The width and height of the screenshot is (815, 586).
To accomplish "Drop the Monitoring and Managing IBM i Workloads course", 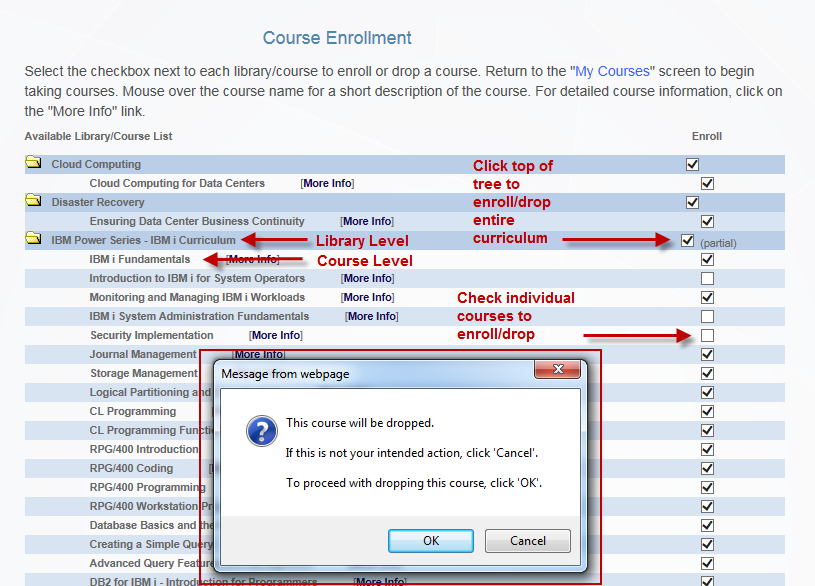I will 707,297.
